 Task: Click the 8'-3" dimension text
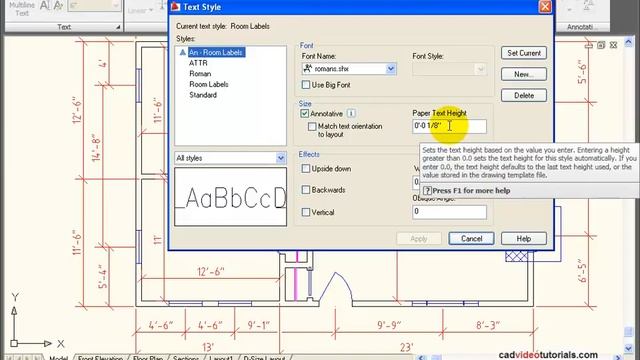pos(488,325)
